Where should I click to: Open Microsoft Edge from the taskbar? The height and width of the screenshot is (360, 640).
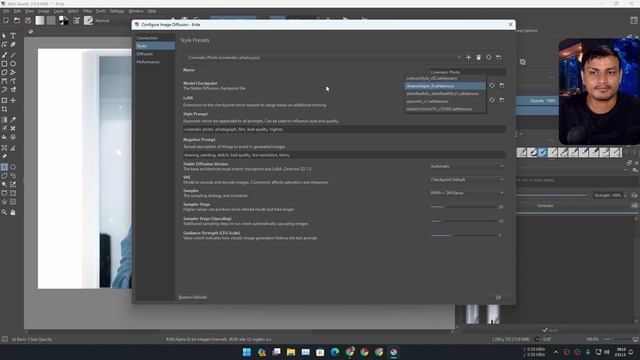coord(335,352)
